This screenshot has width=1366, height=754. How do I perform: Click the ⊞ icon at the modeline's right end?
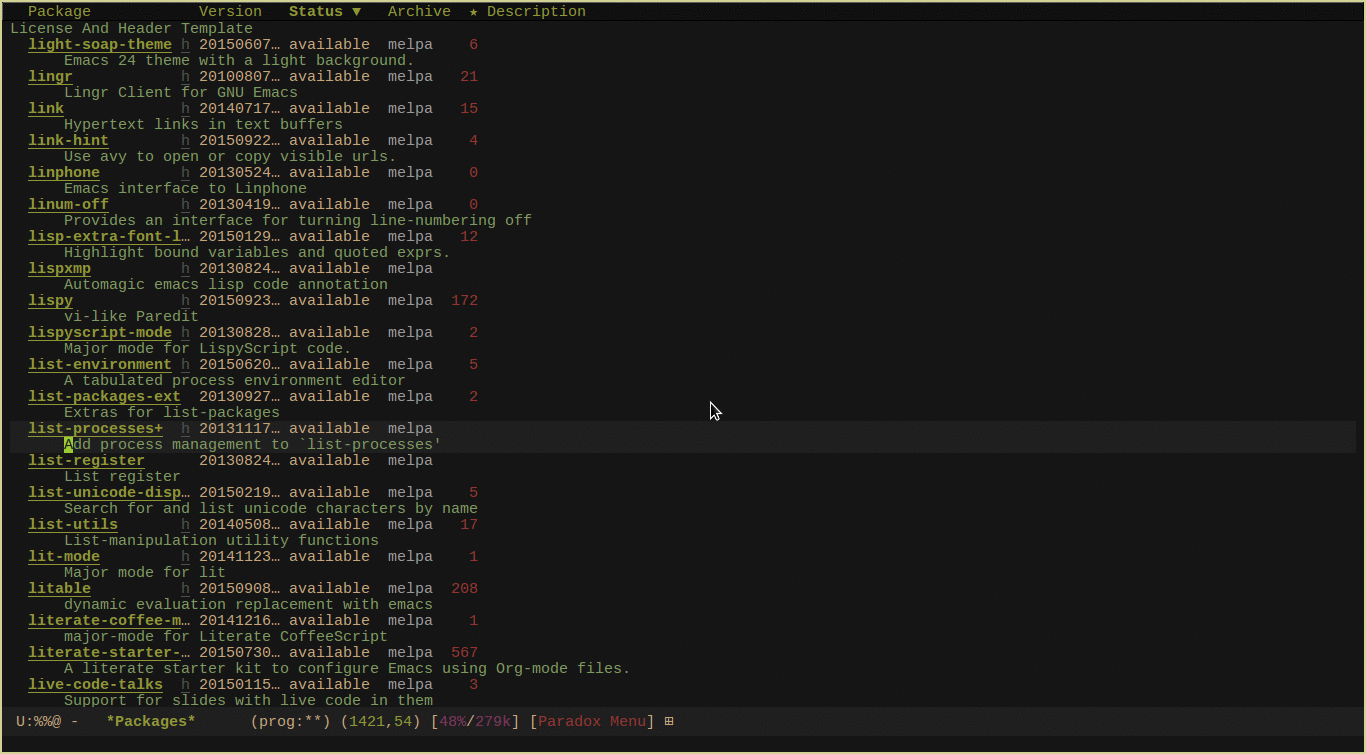pos(669,720)
